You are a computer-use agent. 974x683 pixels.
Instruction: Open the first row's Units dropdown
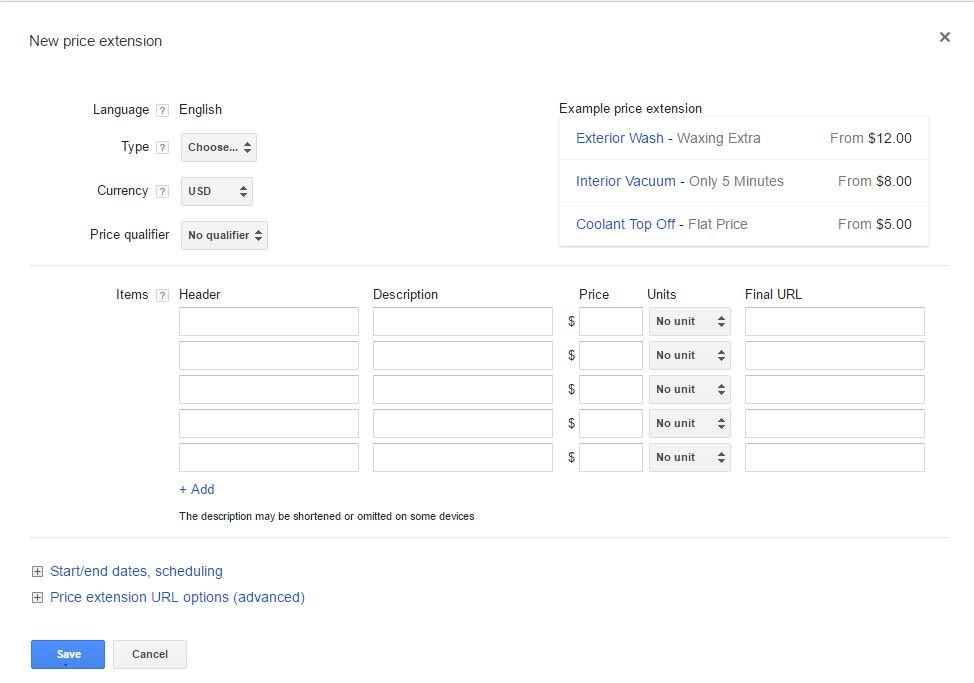coord(689,322)
